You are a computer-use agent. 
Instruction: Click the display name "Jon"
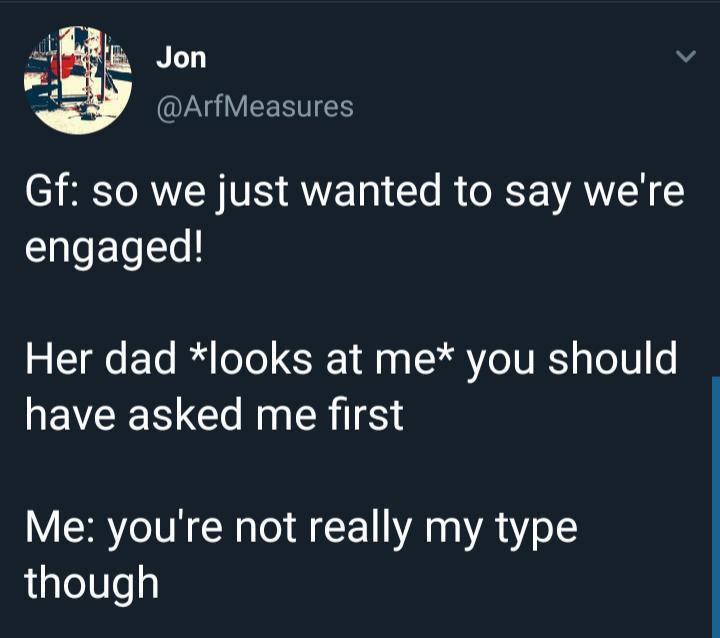[x=181, y=57]
